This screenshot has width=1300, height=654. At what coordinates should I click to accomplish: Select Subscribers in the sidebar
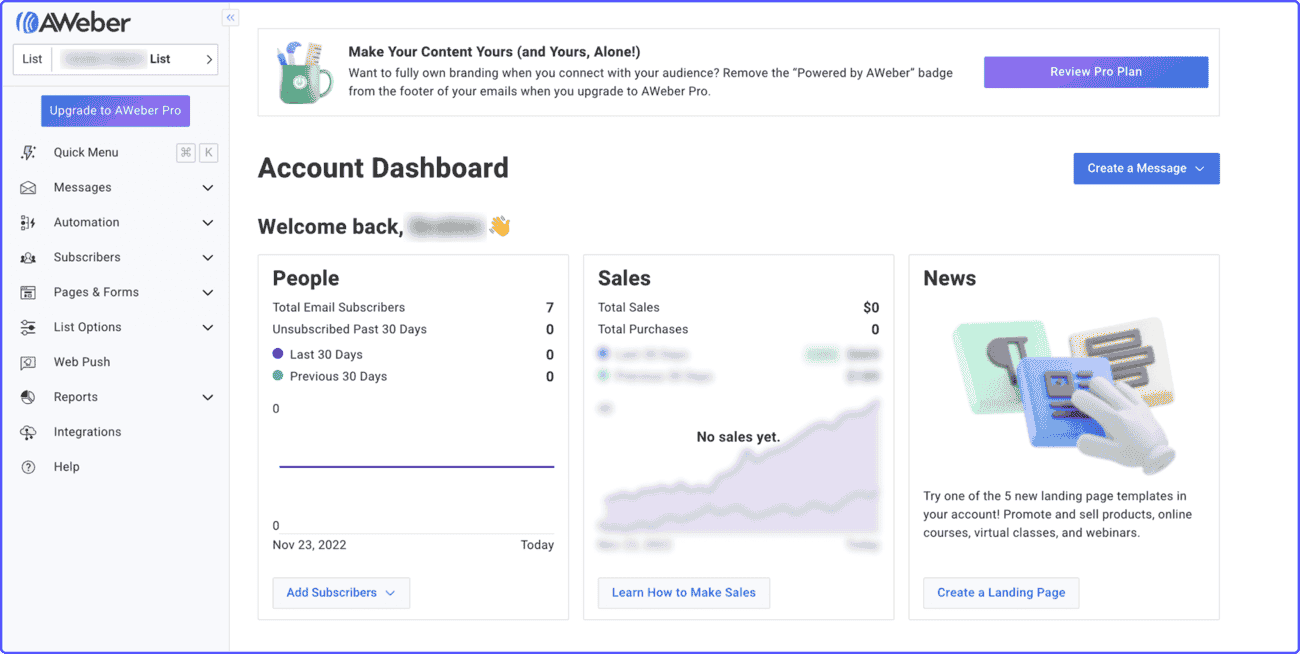point(87,258)
